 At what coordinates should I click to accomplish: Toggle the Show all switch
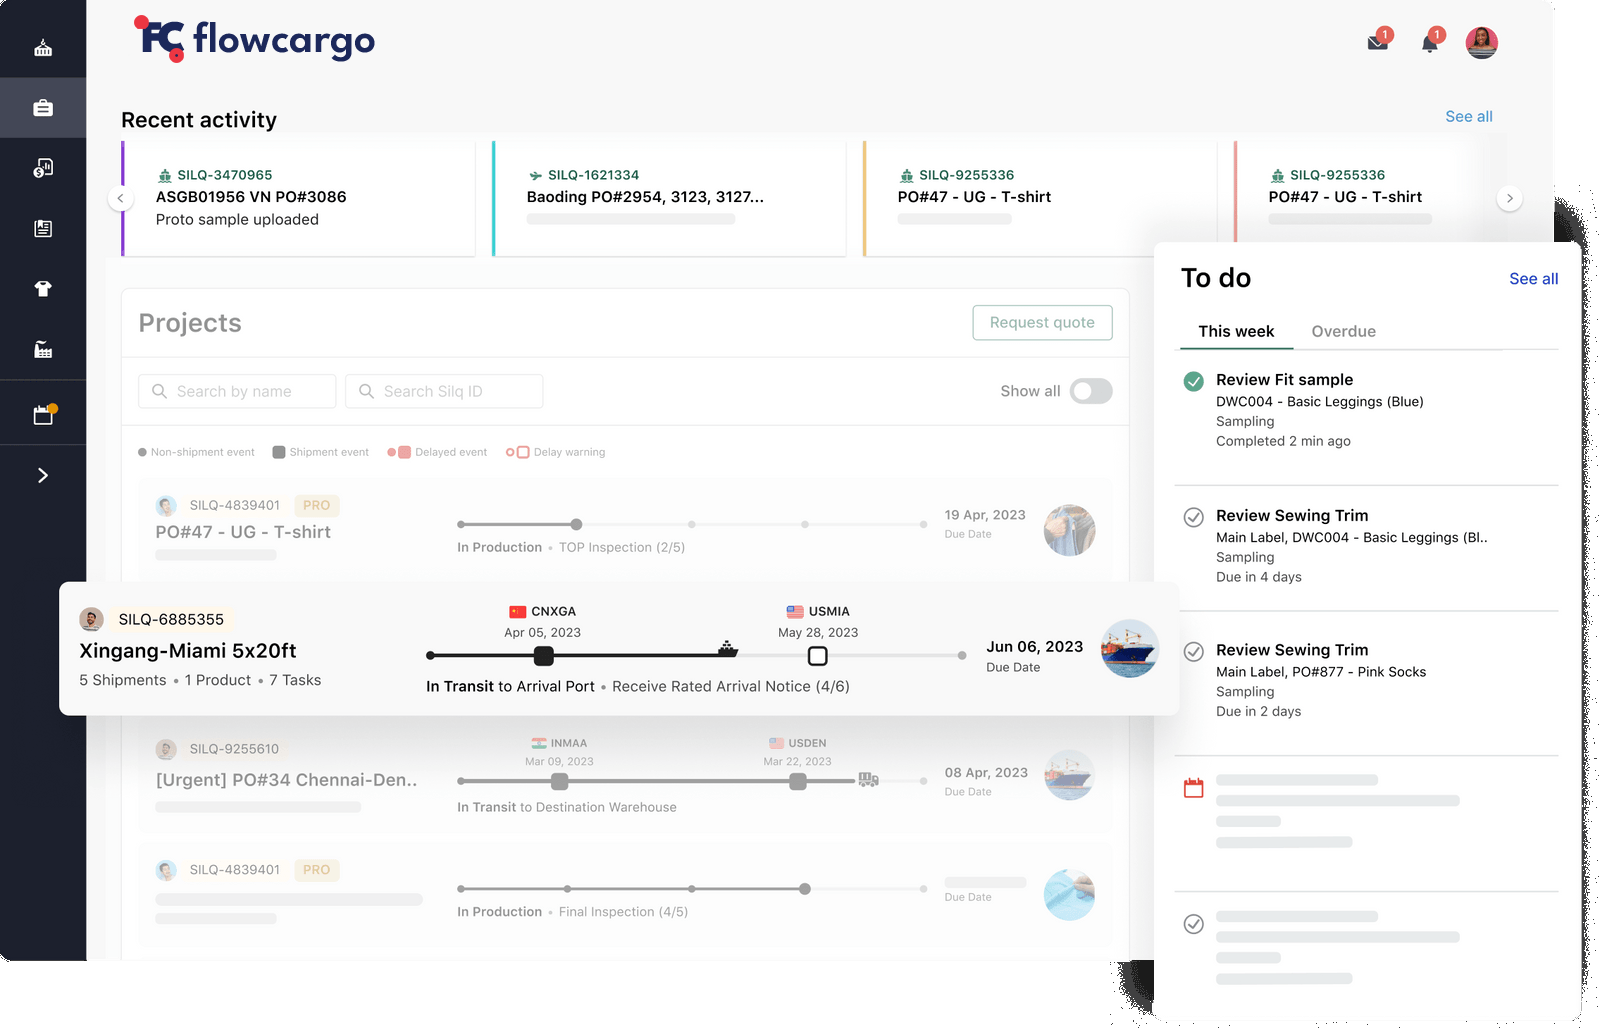[x=1090, y=391]
